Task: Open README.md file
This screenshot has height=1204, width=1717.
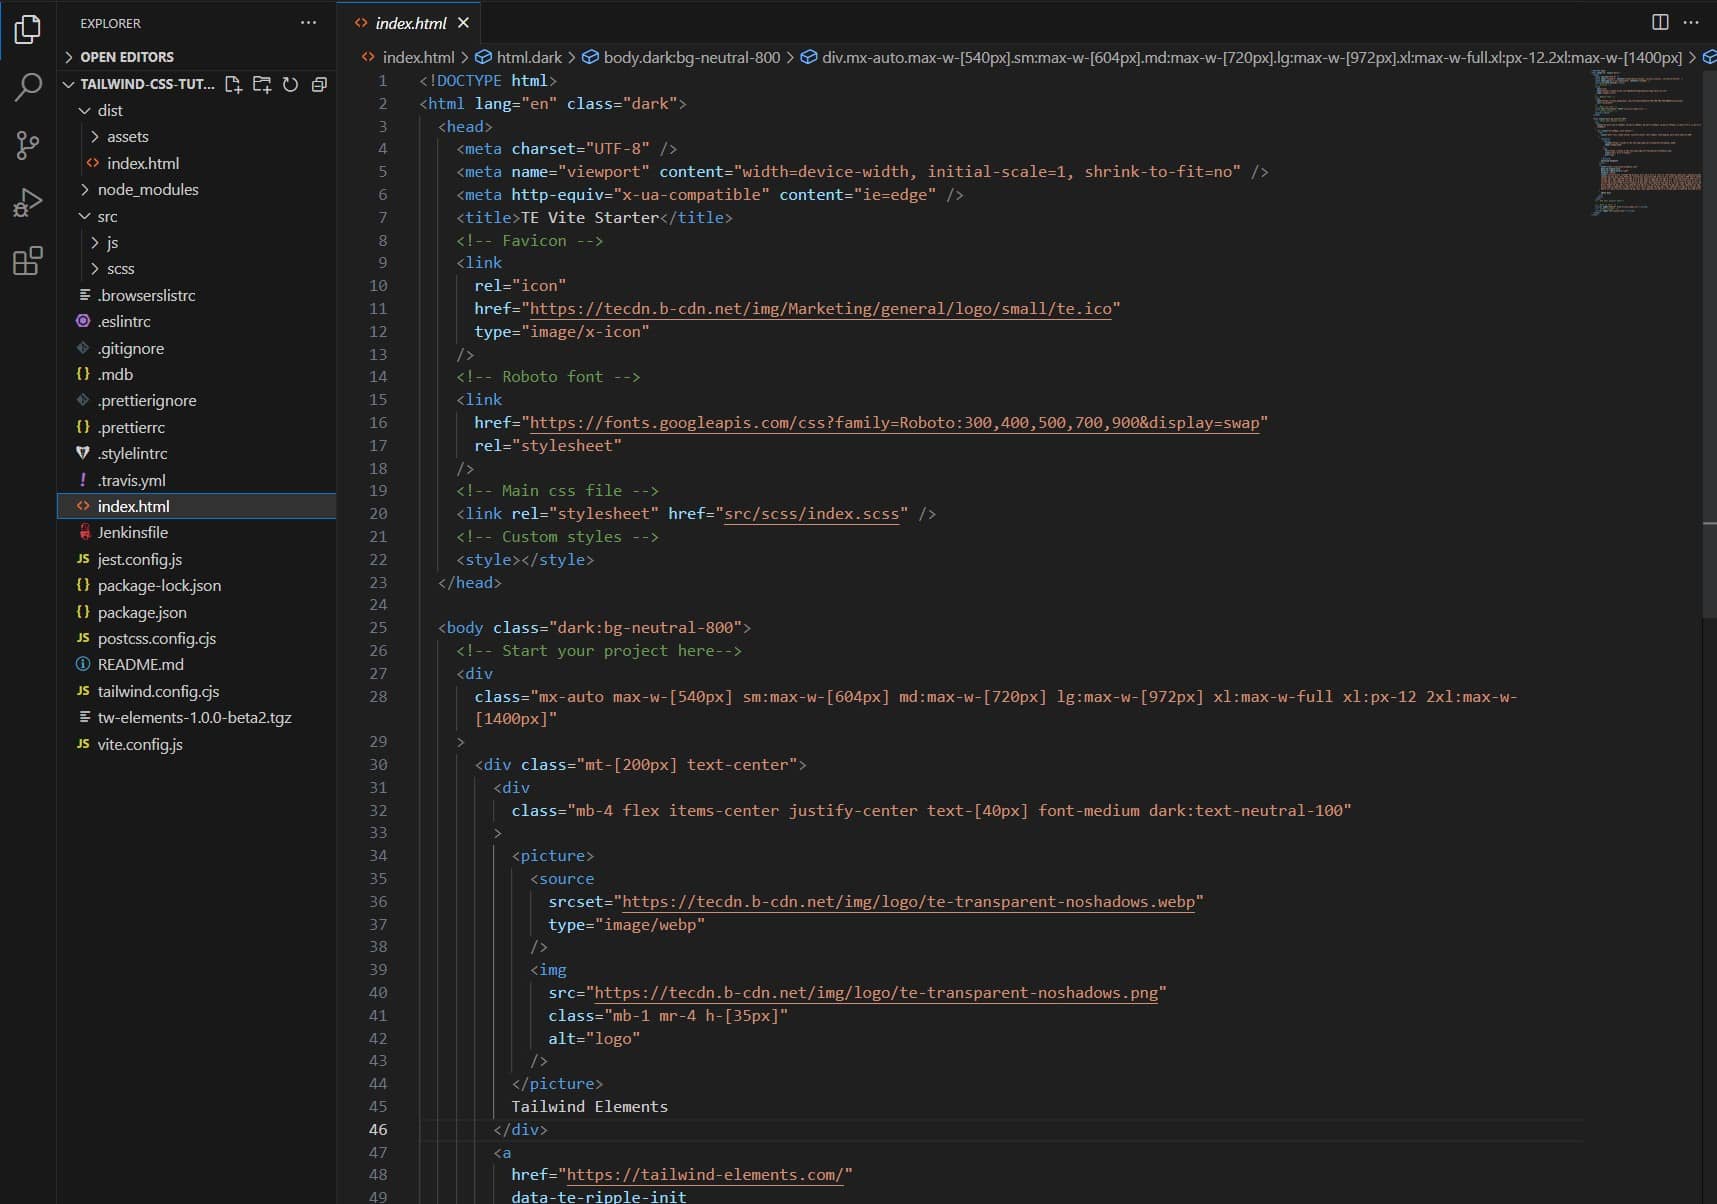Action: pos(196,665)
